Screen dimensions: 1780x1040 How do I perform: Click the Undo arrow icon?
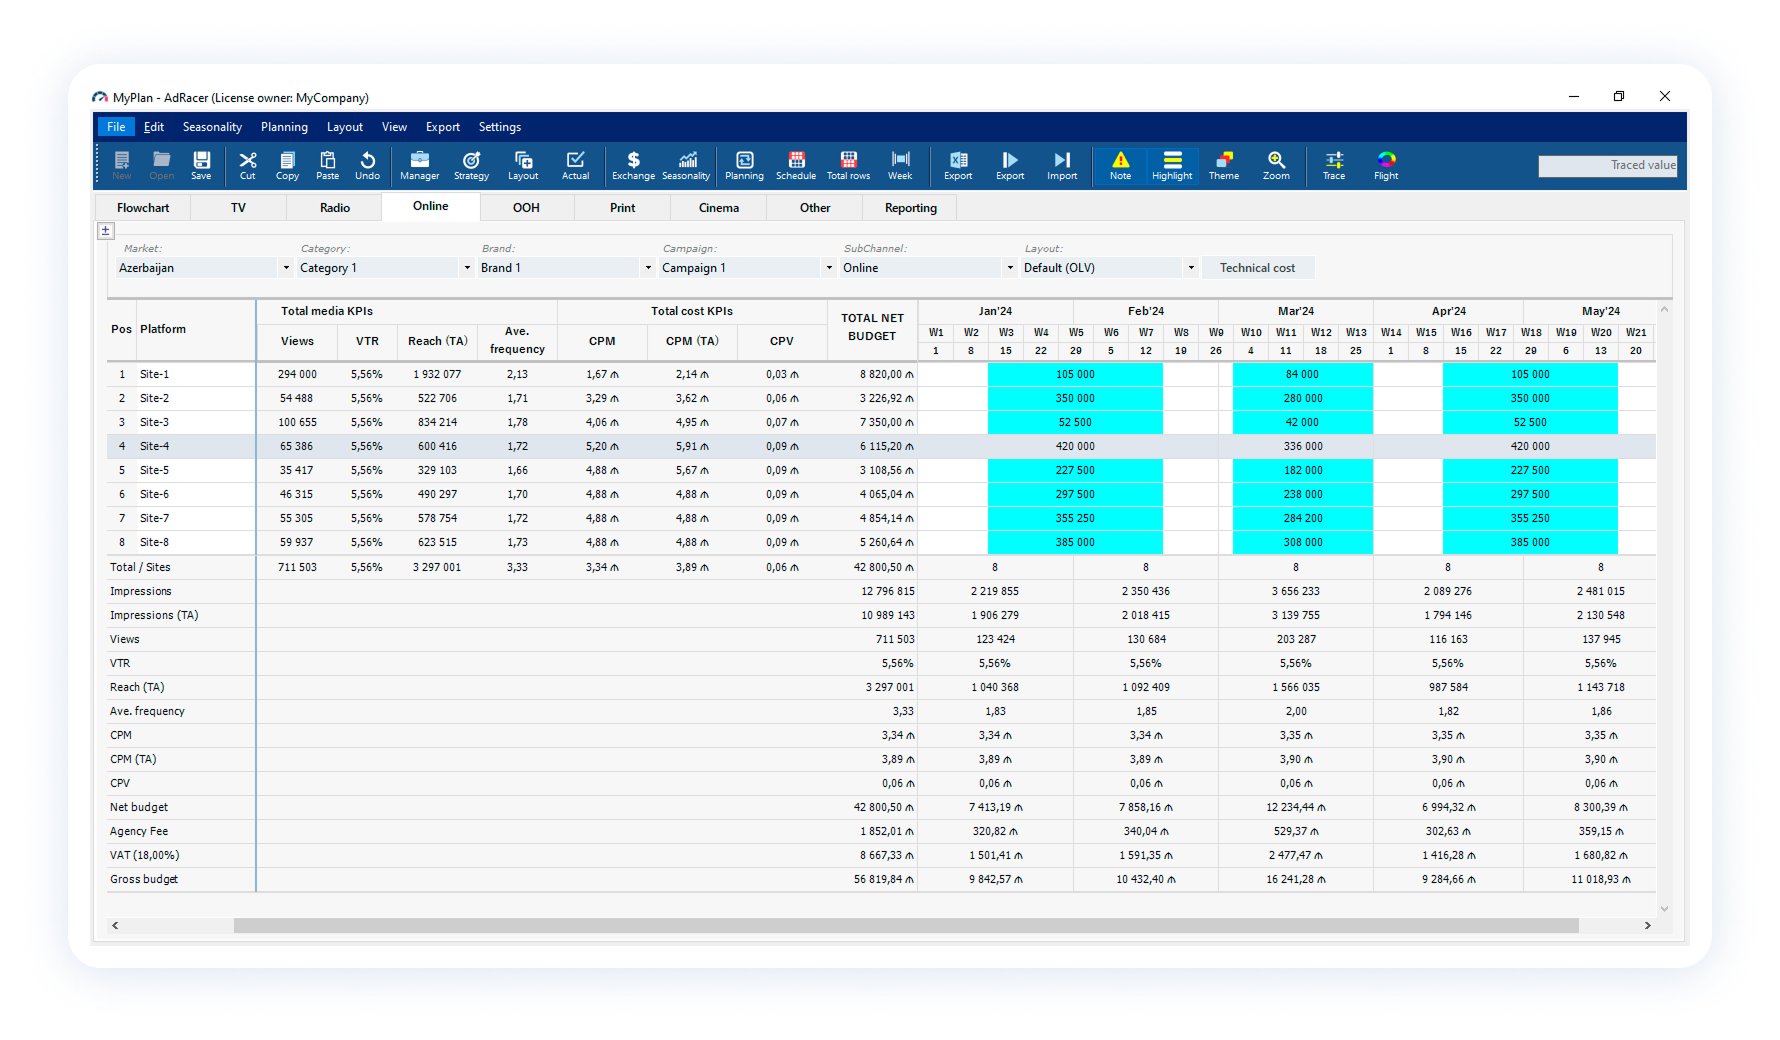click(x=367, y=165)
